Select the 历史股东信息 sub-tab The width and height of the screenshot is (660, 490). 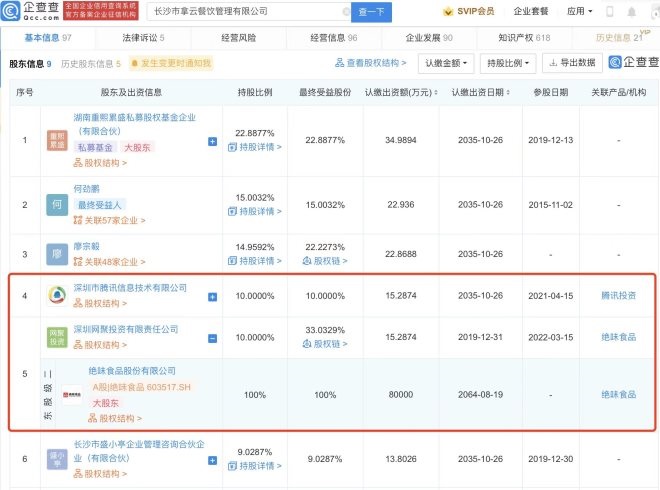[88, 63]
